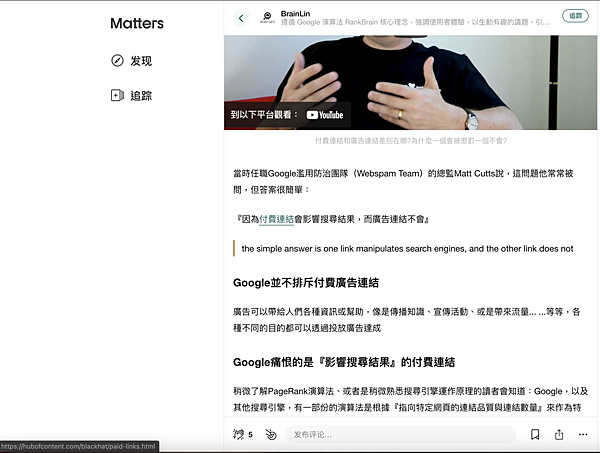Click the paragraph starting 廣告可以帶給人們
Screen dimensions: 600x453
click(x=407, y=320)
